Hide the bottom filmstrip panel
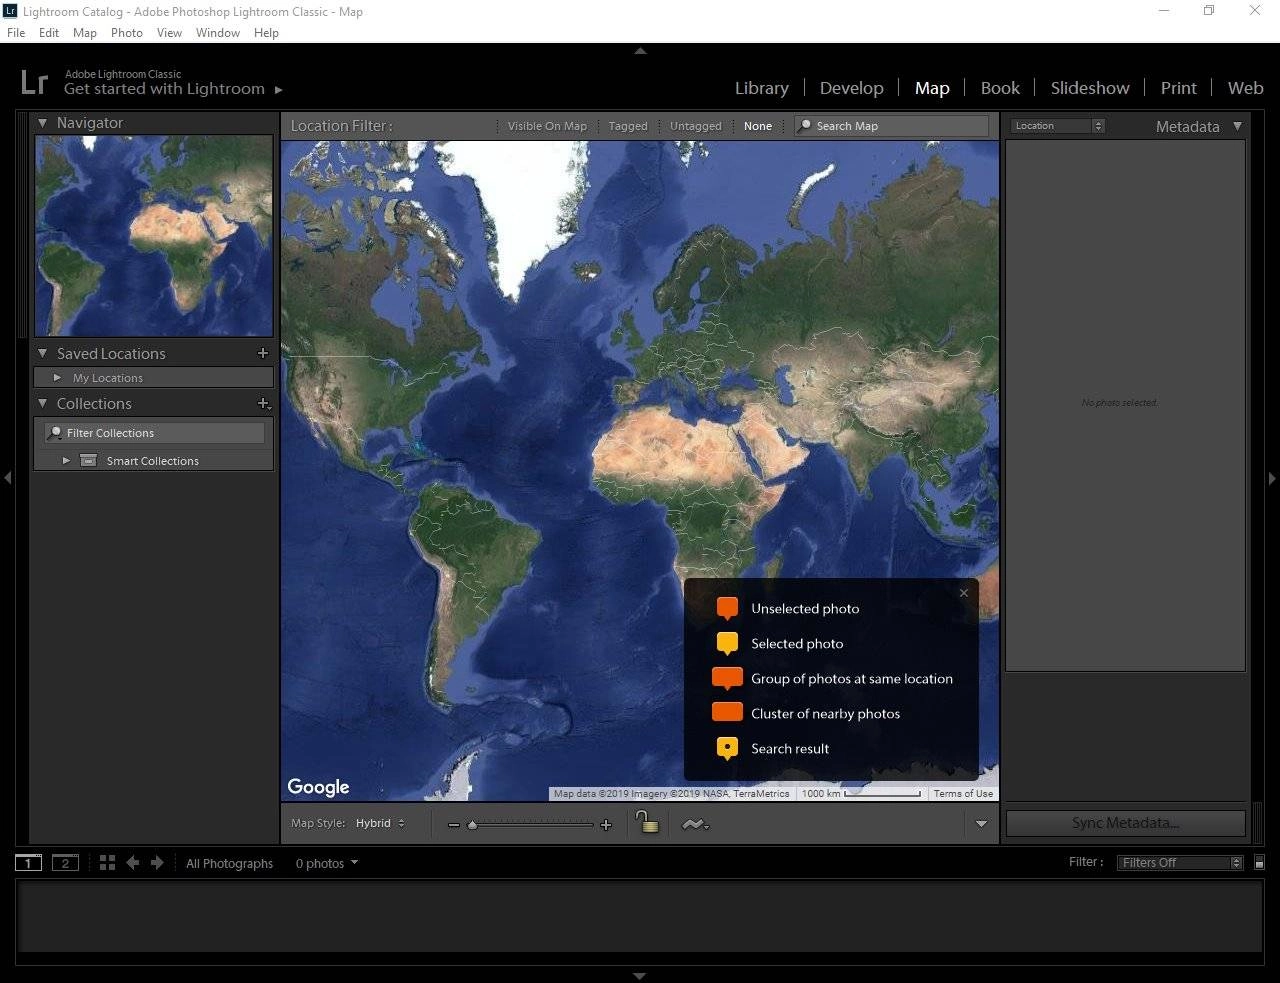Viewport: 1280px width, 983px height. pyautogui.click(x=640, y=975)
